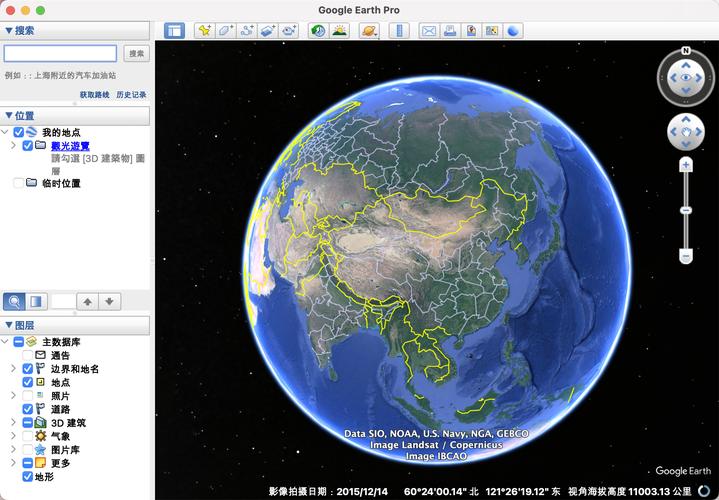Open the ruler tool
Viewport: 719px width, 500px height.
[x=399, y=31]
